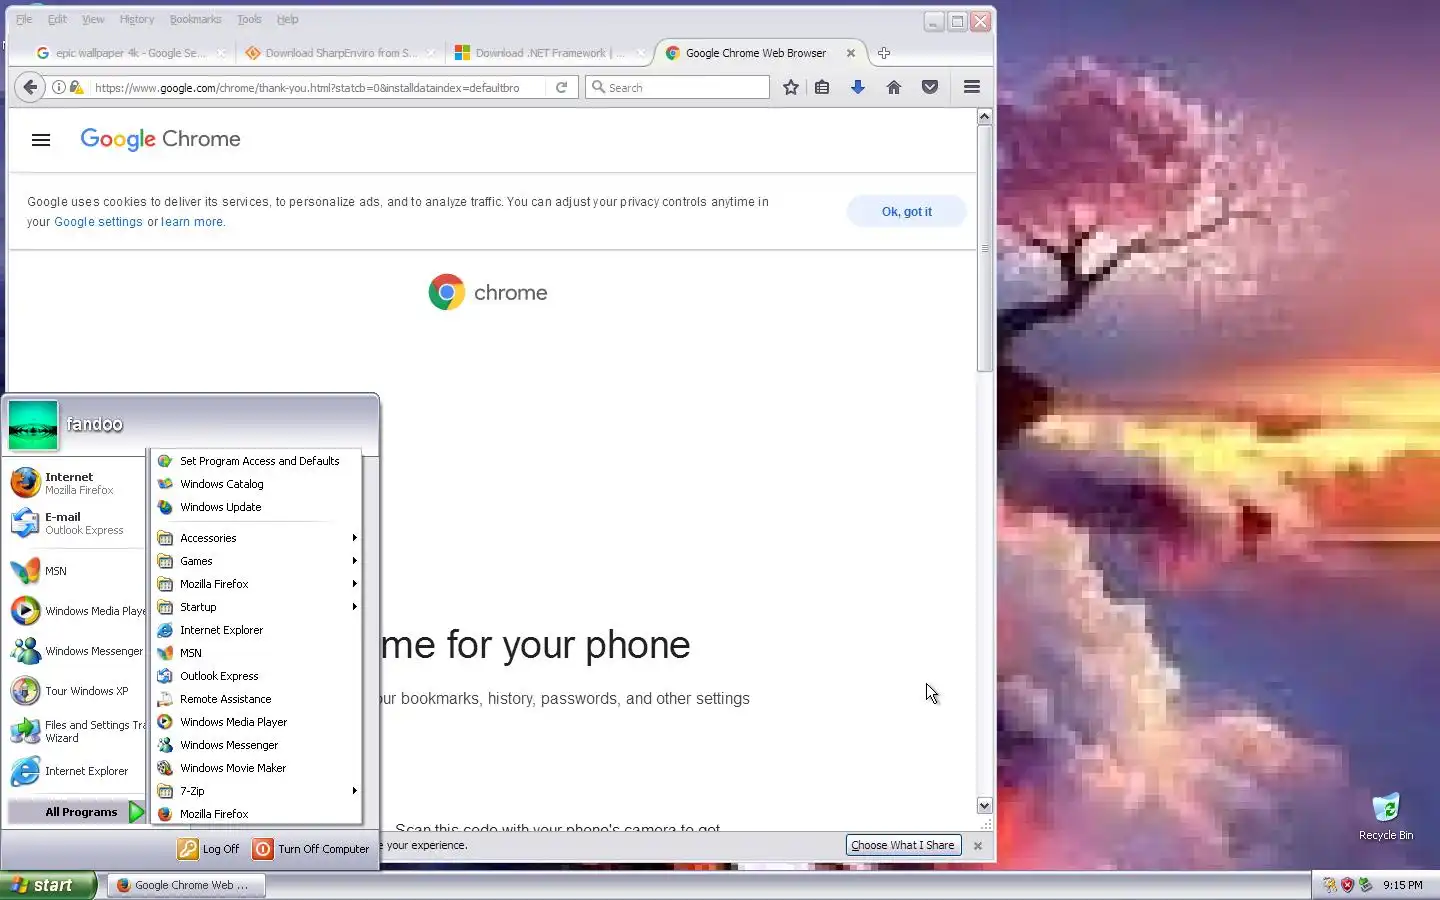Open Windows Movie Maker
The width and height of the screenshot is (1440, 900).
[256, 768]
